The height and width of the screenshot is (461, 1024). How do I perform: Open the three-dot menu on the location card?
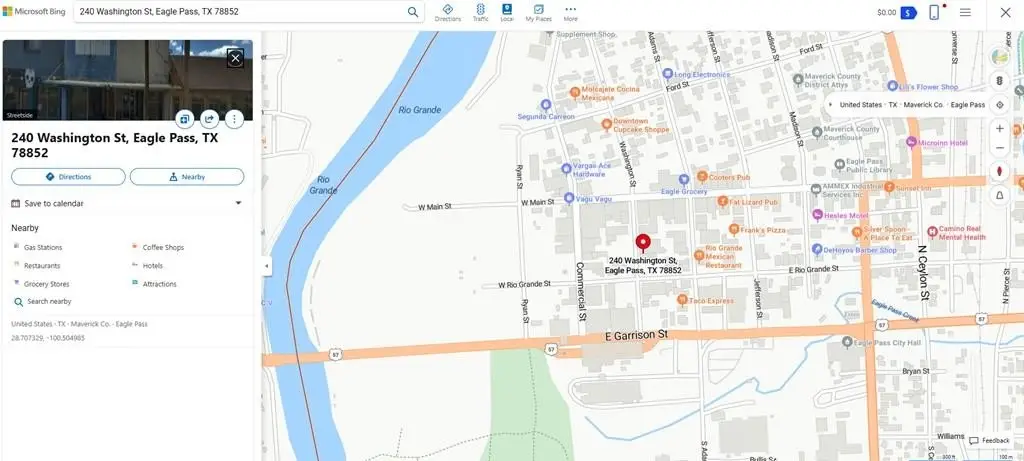(x=234, y=119)
